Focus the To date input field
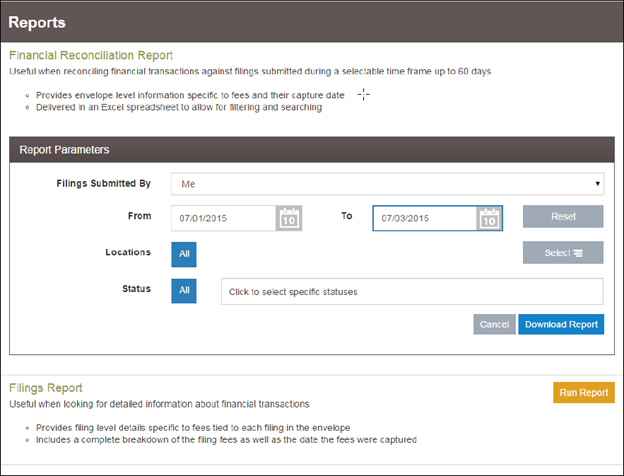The image size is (624, 476). tap(423, 218)
